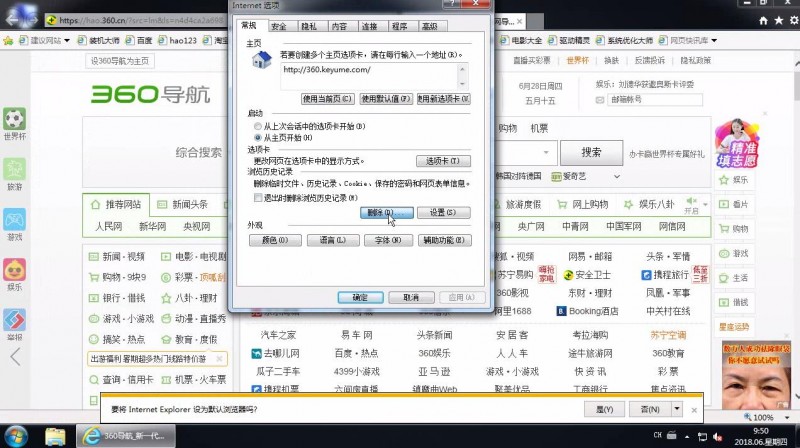The height and width of the screenshot is (448, 800).
Task: Select the 连接 tab
Action: click(369, 27)
